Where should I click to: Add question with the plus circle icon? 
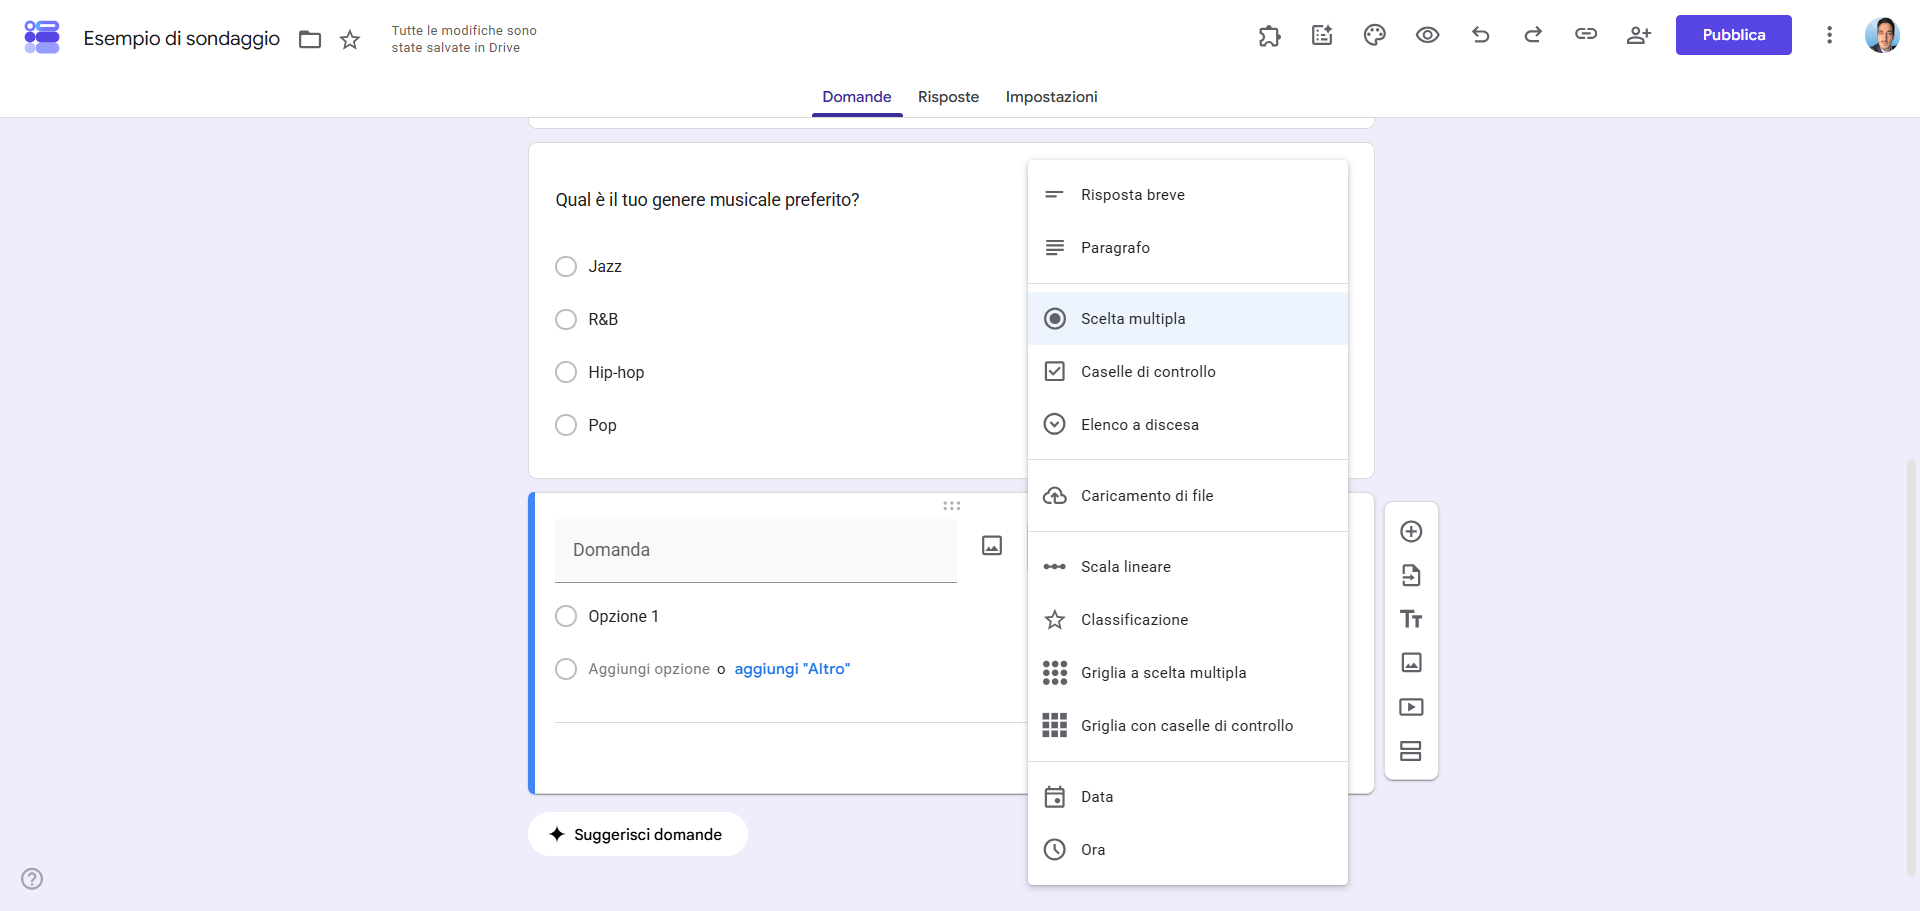point(1411,531)
